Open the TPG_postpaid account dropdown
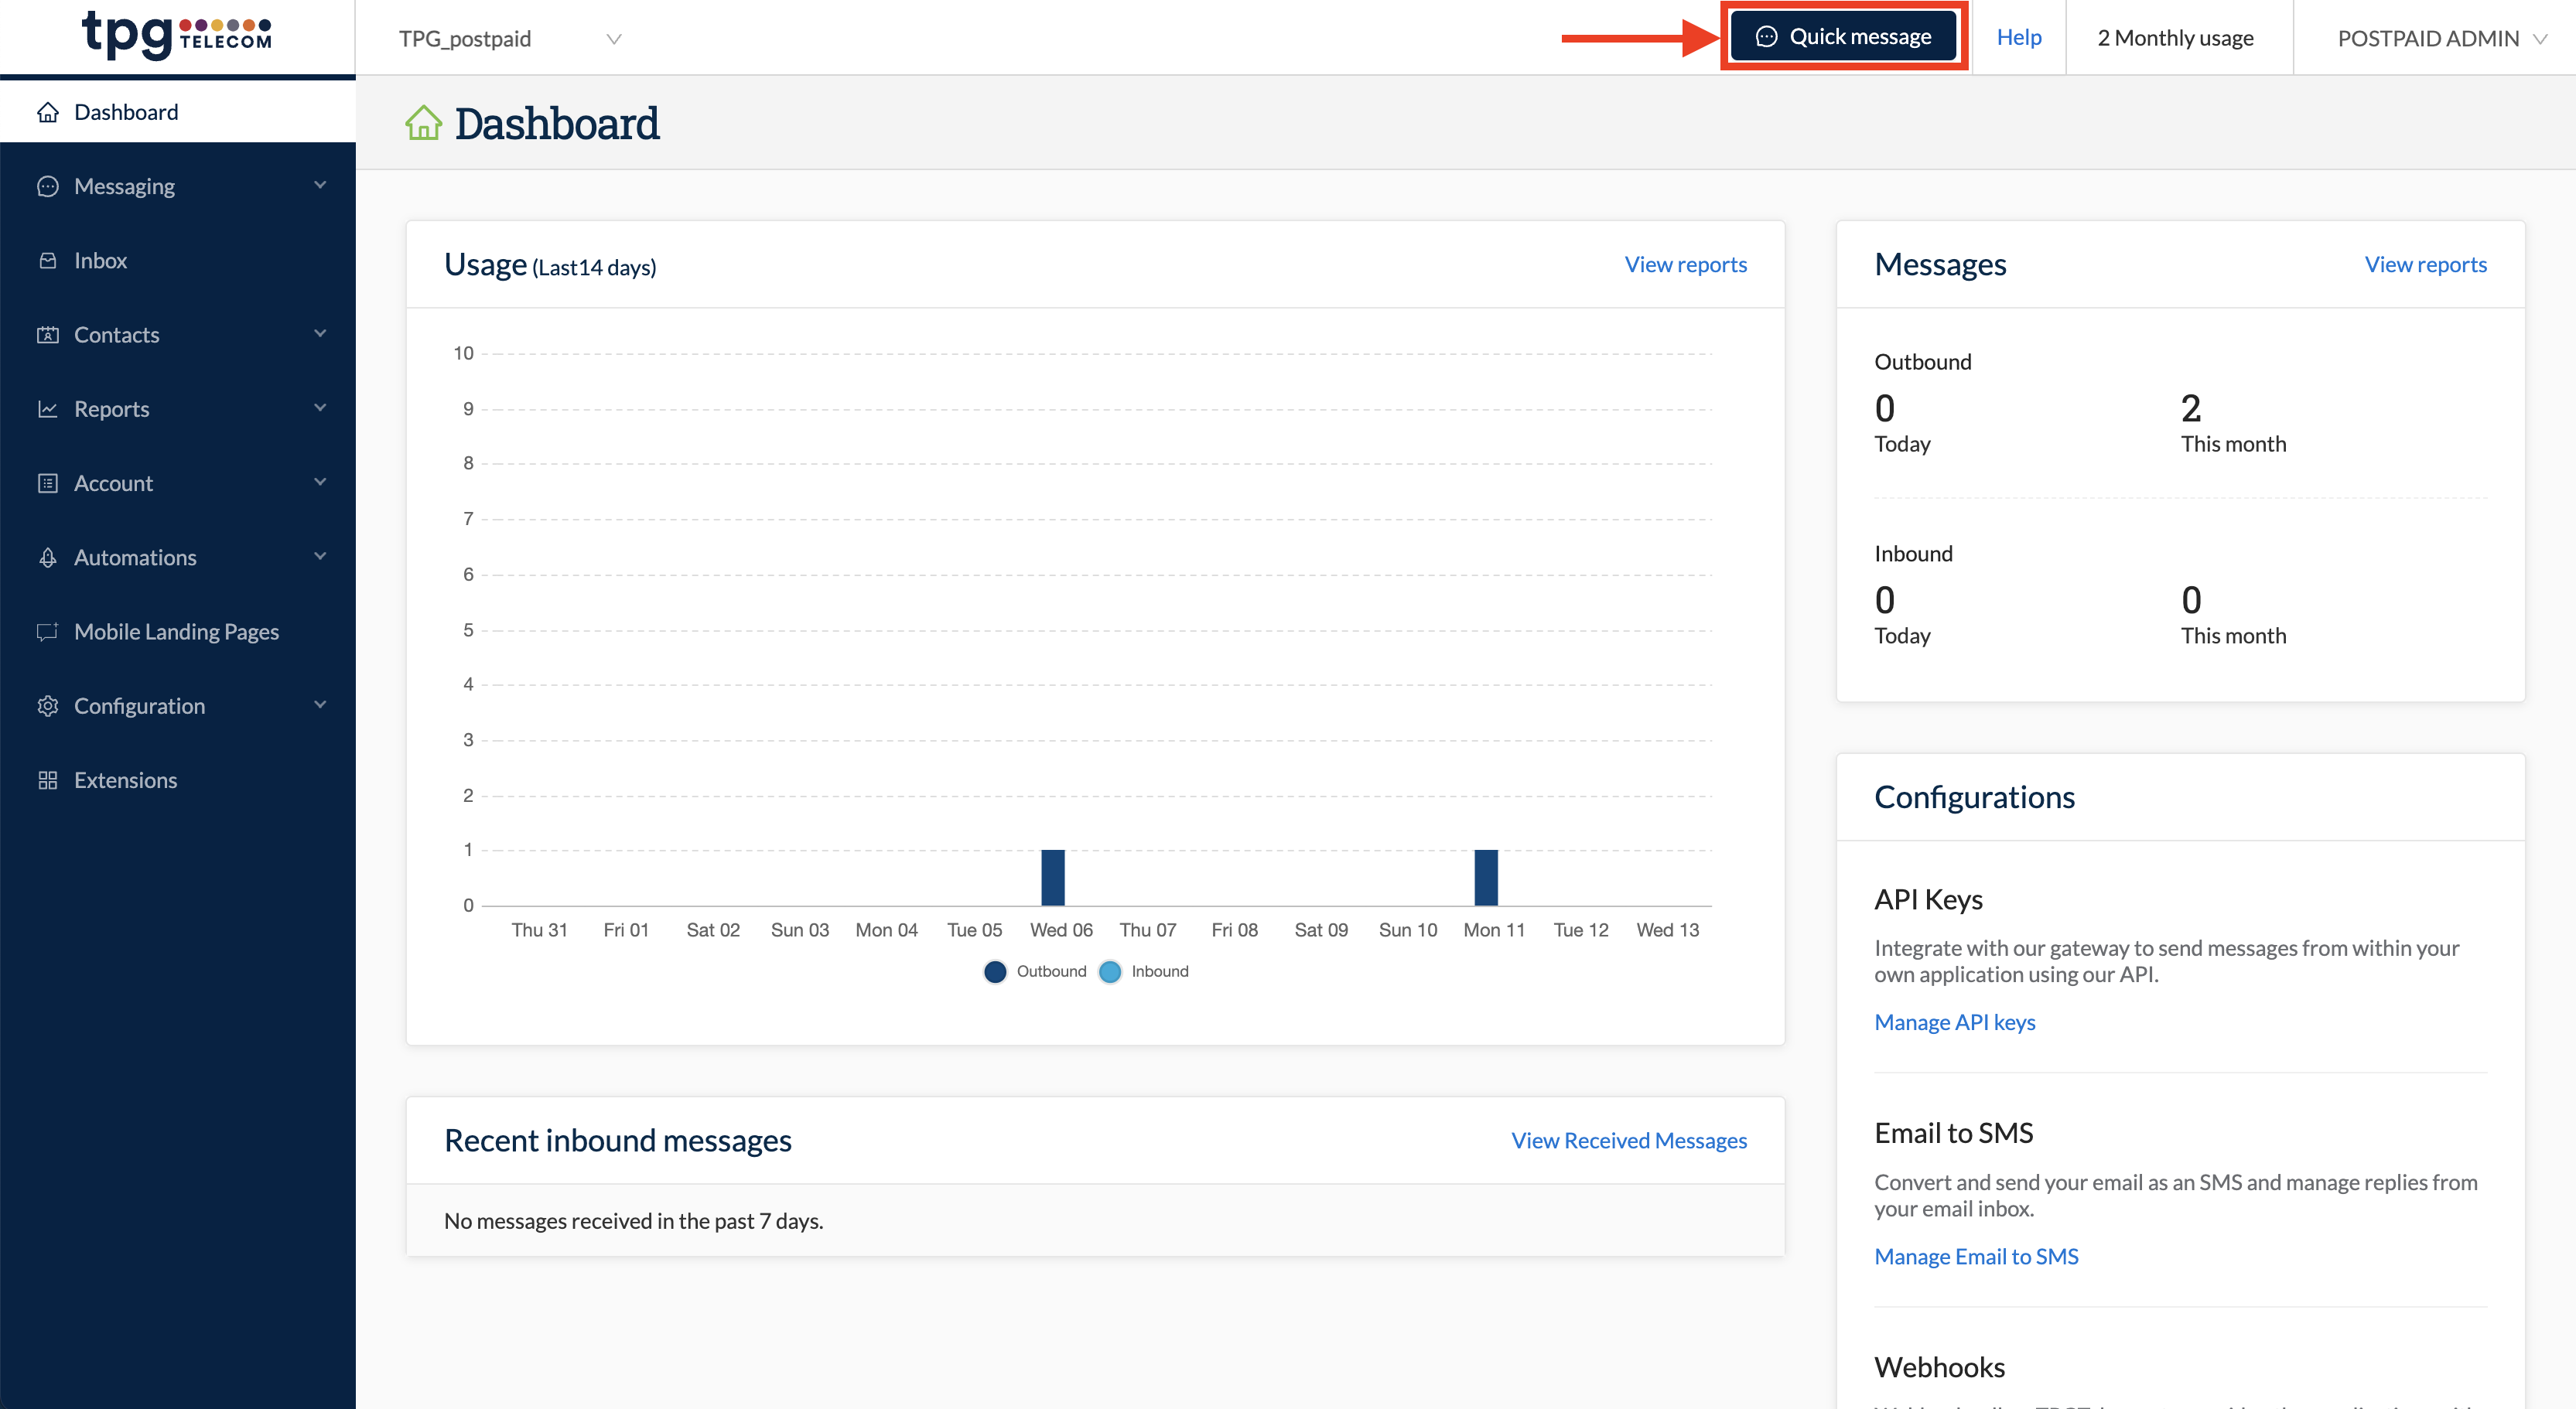 (x=510, y=39)
